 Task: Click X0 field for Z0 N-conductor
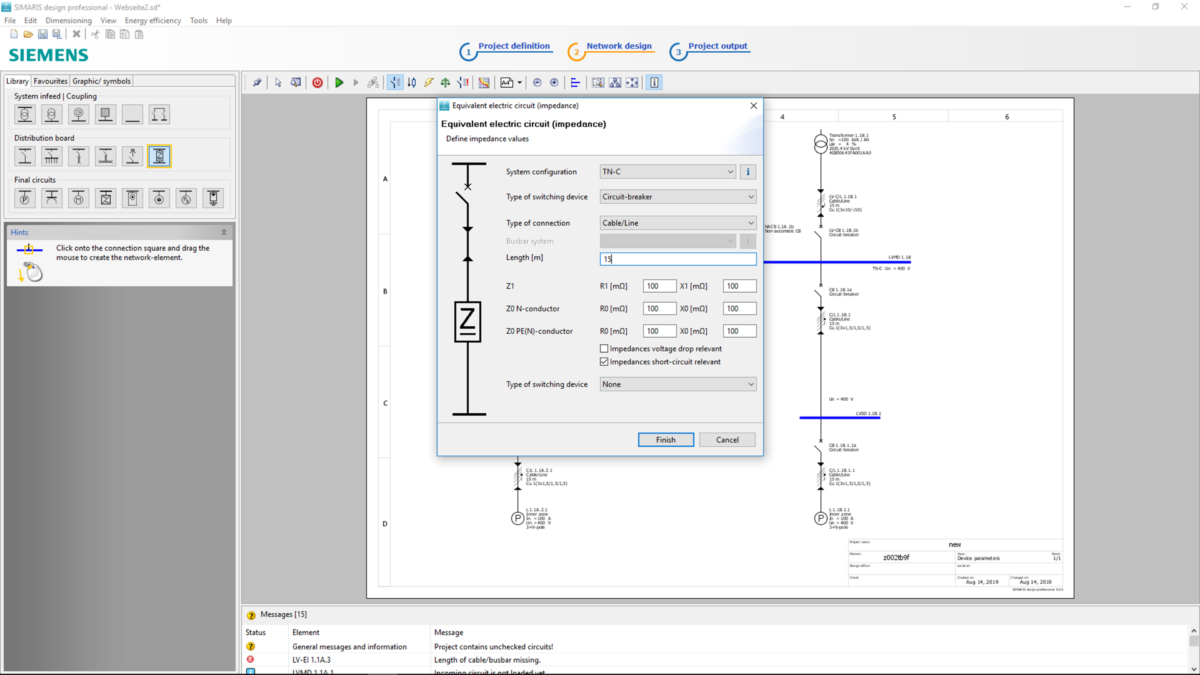740,309
